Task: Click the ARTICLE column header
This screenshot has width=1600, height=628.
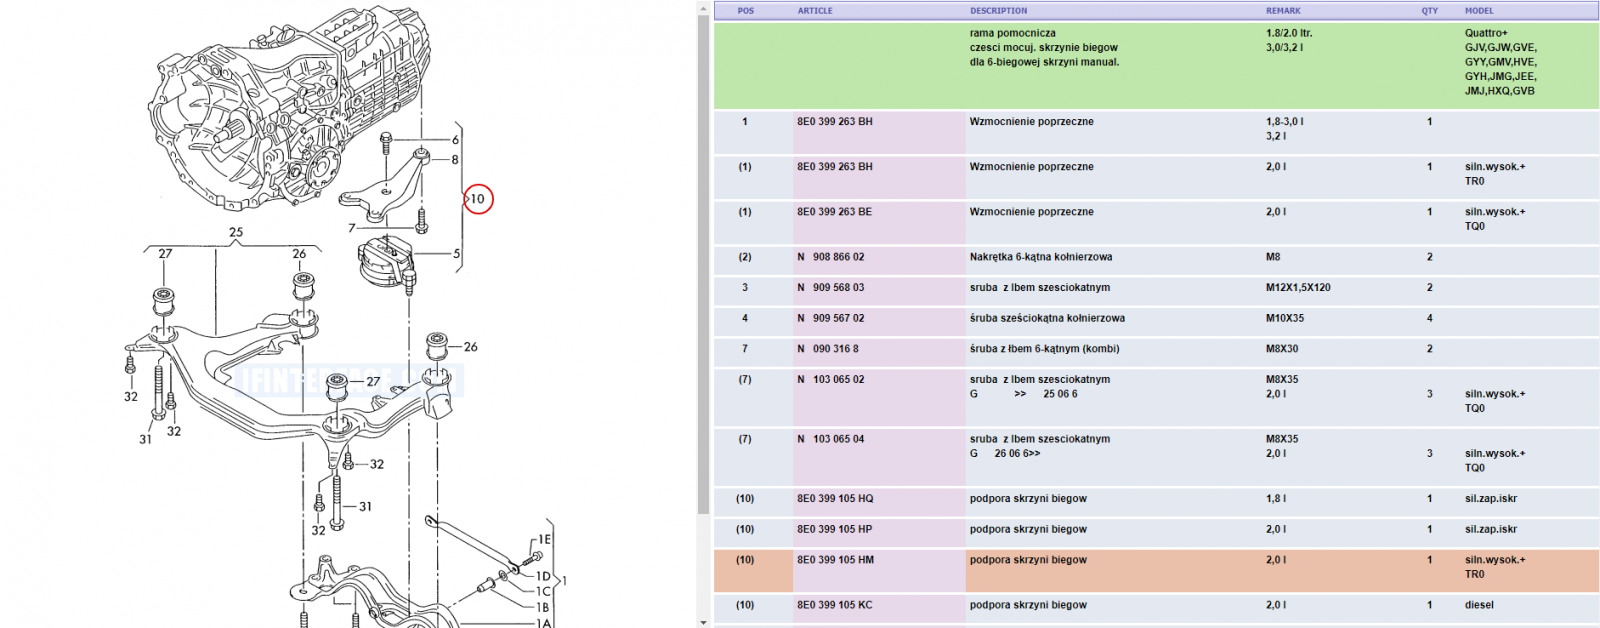Action: 815,11
